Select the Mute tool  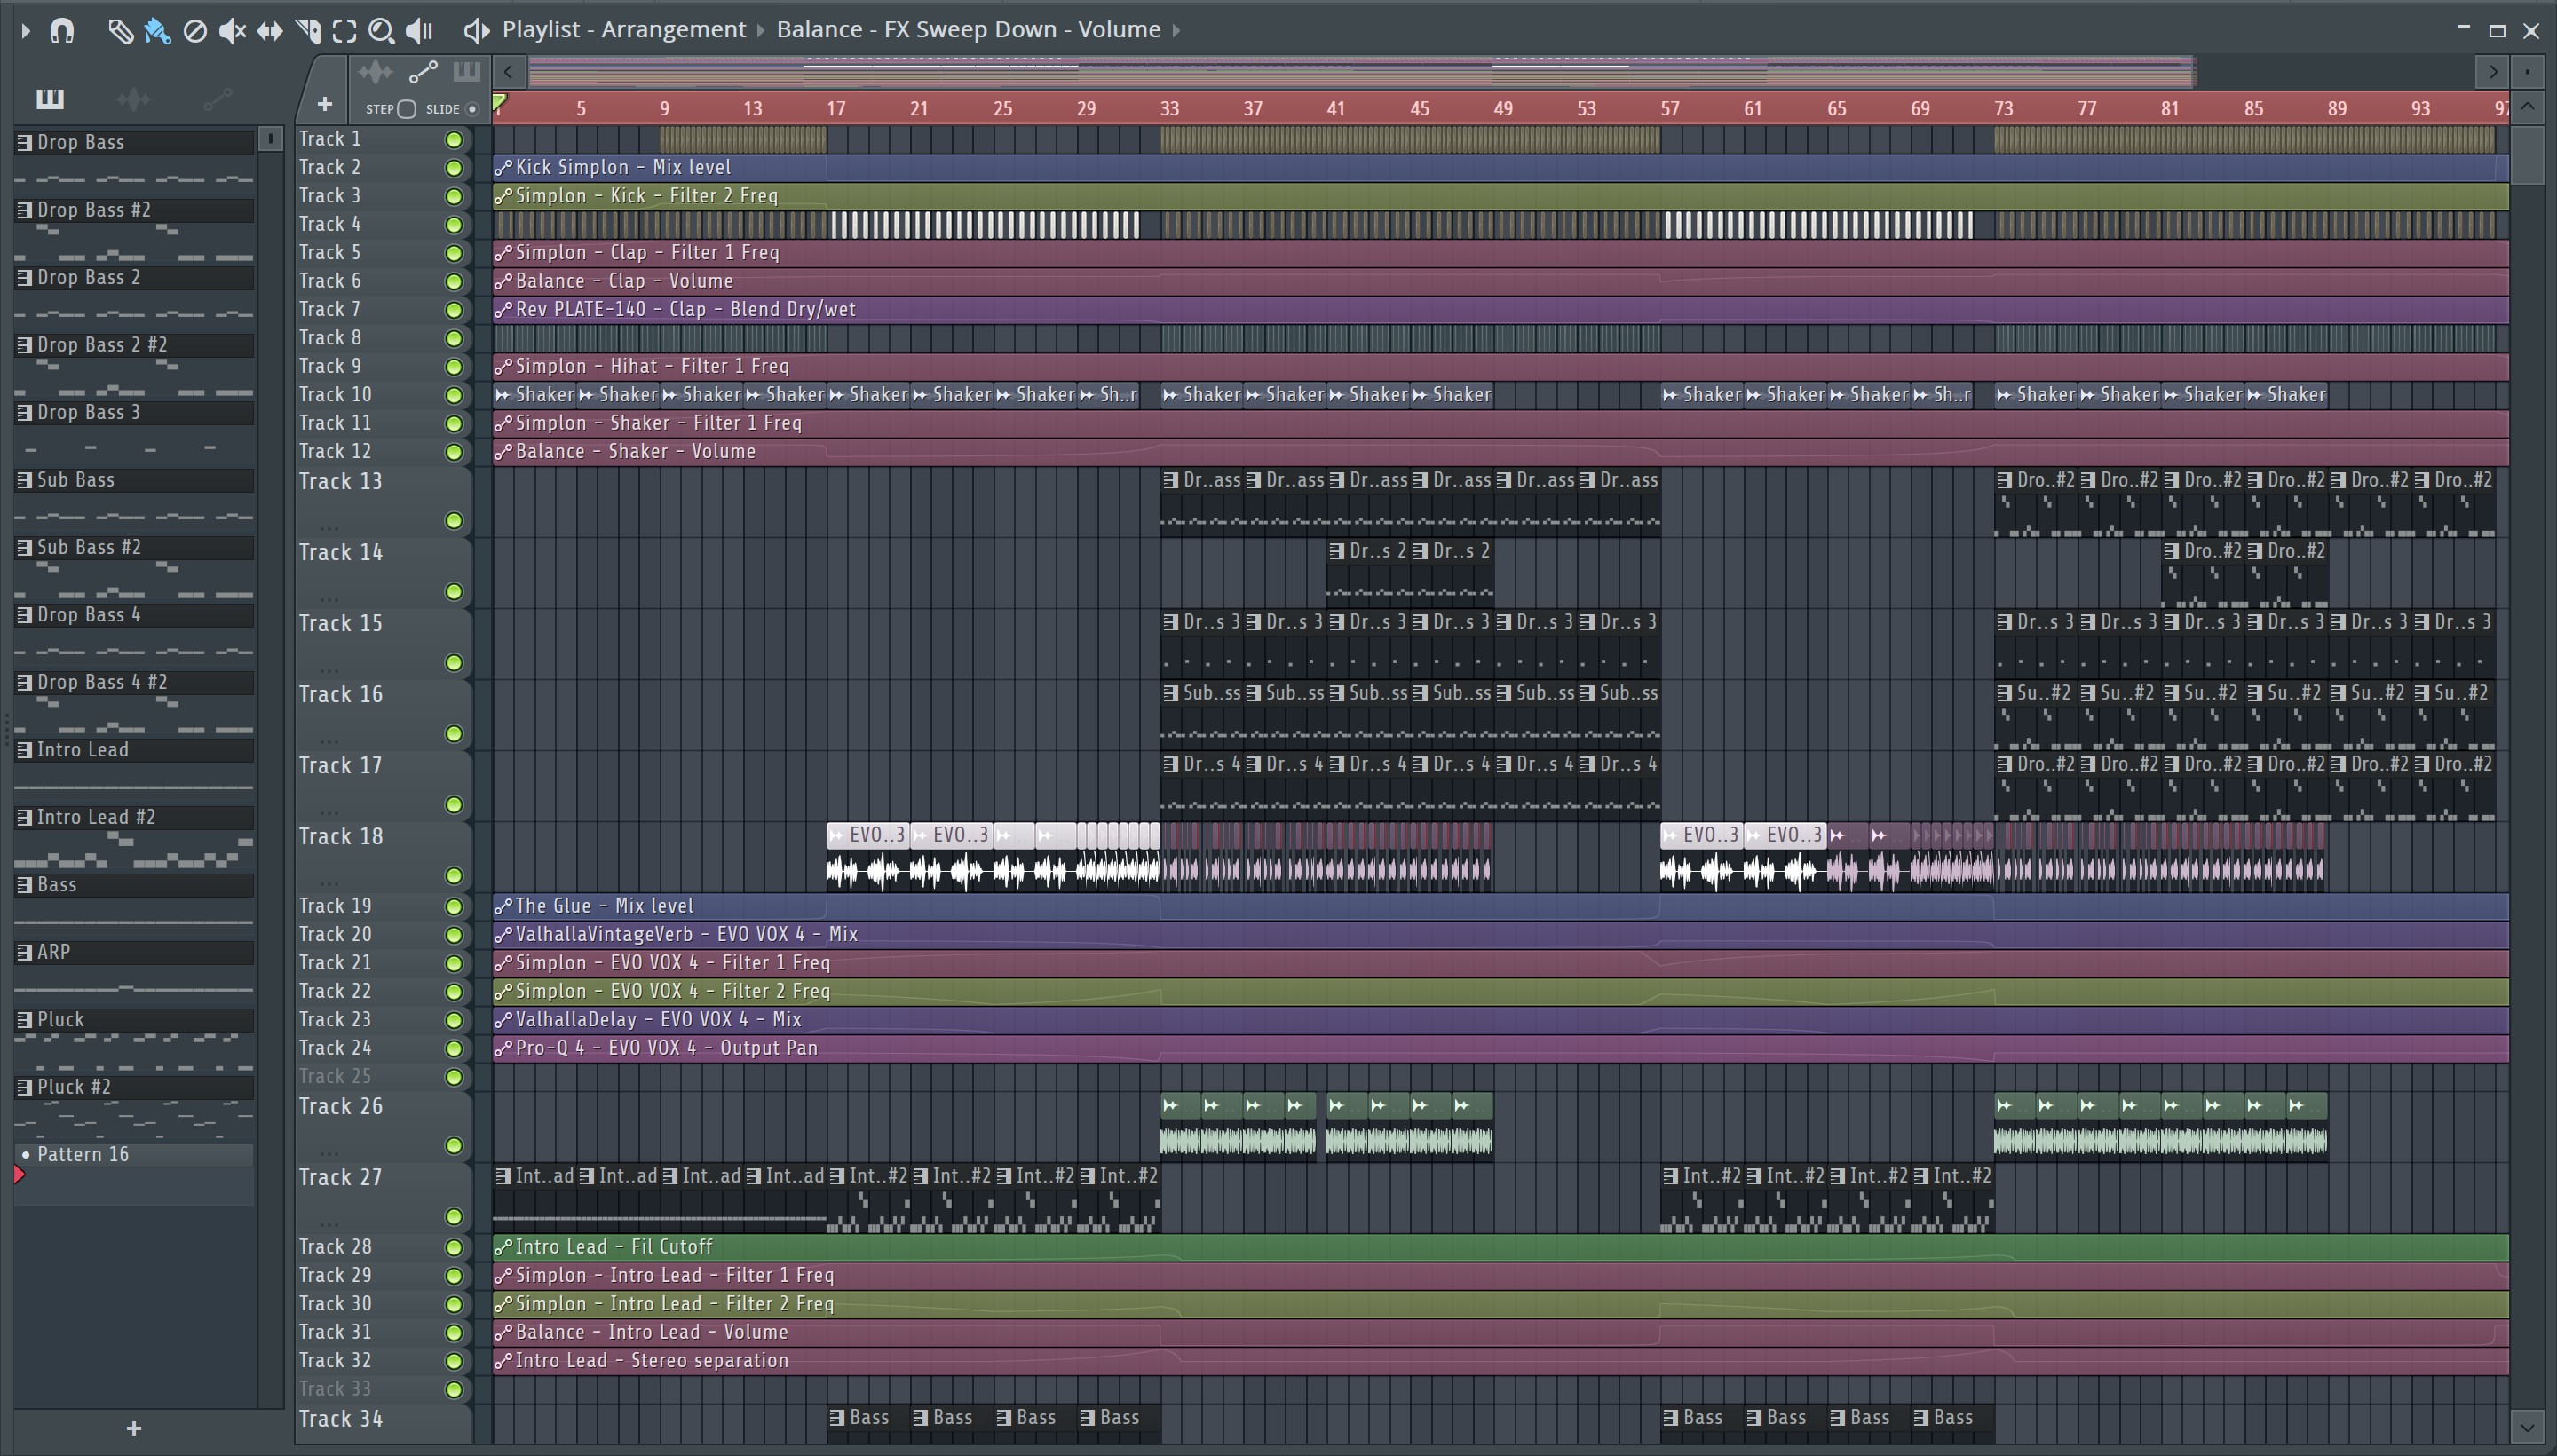pos(232,31)
